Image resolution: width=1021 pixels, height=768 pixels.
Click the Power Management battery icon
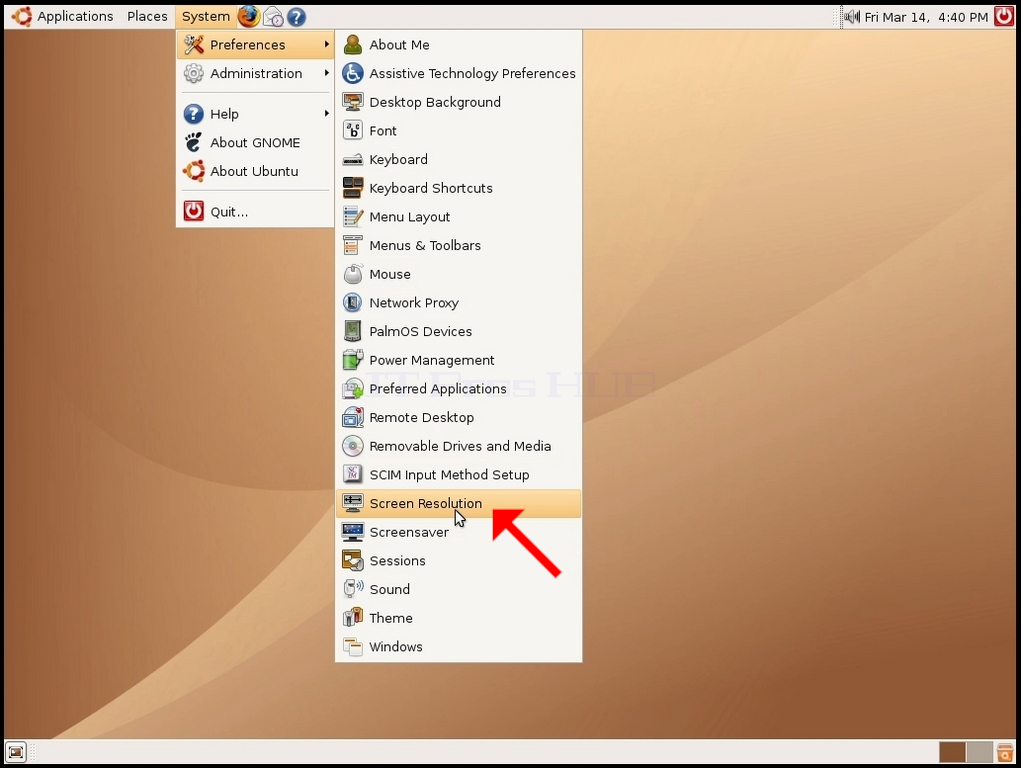click(353, 360)
